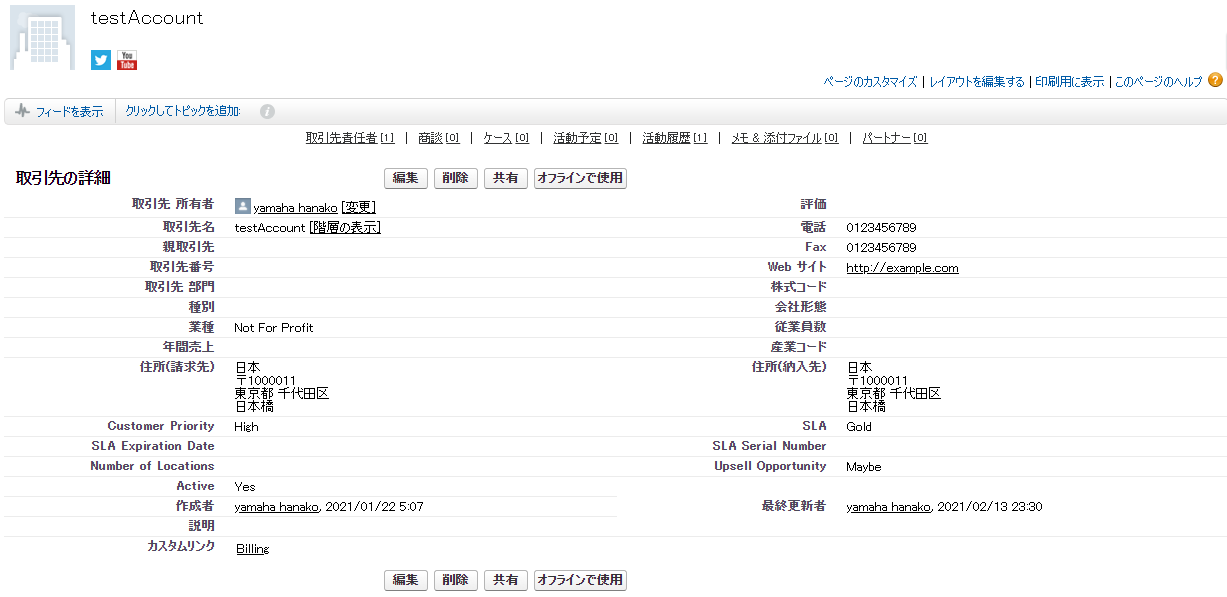Click the bottom オフラインで使用 button
The width and height of the screenshot is (1227, 597).
pyautogui.click(x=580, y=580)
